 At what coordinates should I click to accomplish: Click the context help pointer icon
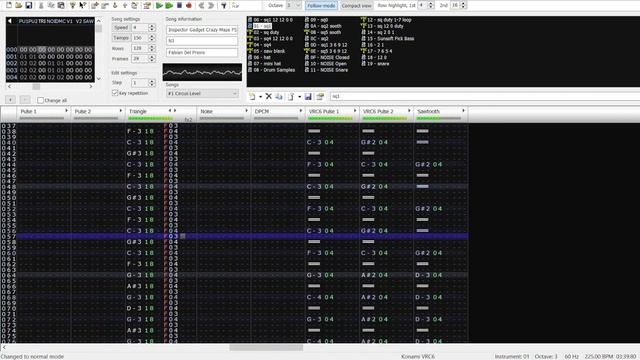click(82, 5)
